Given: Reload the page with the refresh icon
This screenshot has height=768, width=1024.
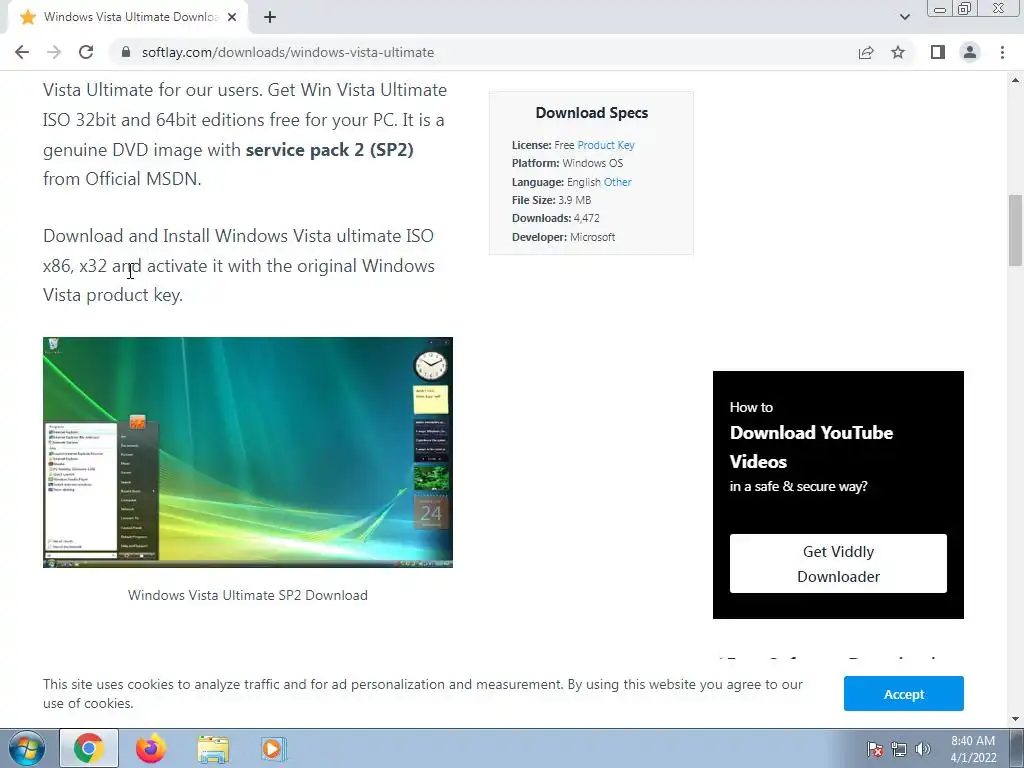Looking at the screenshot, I should (x=86, y=52).
